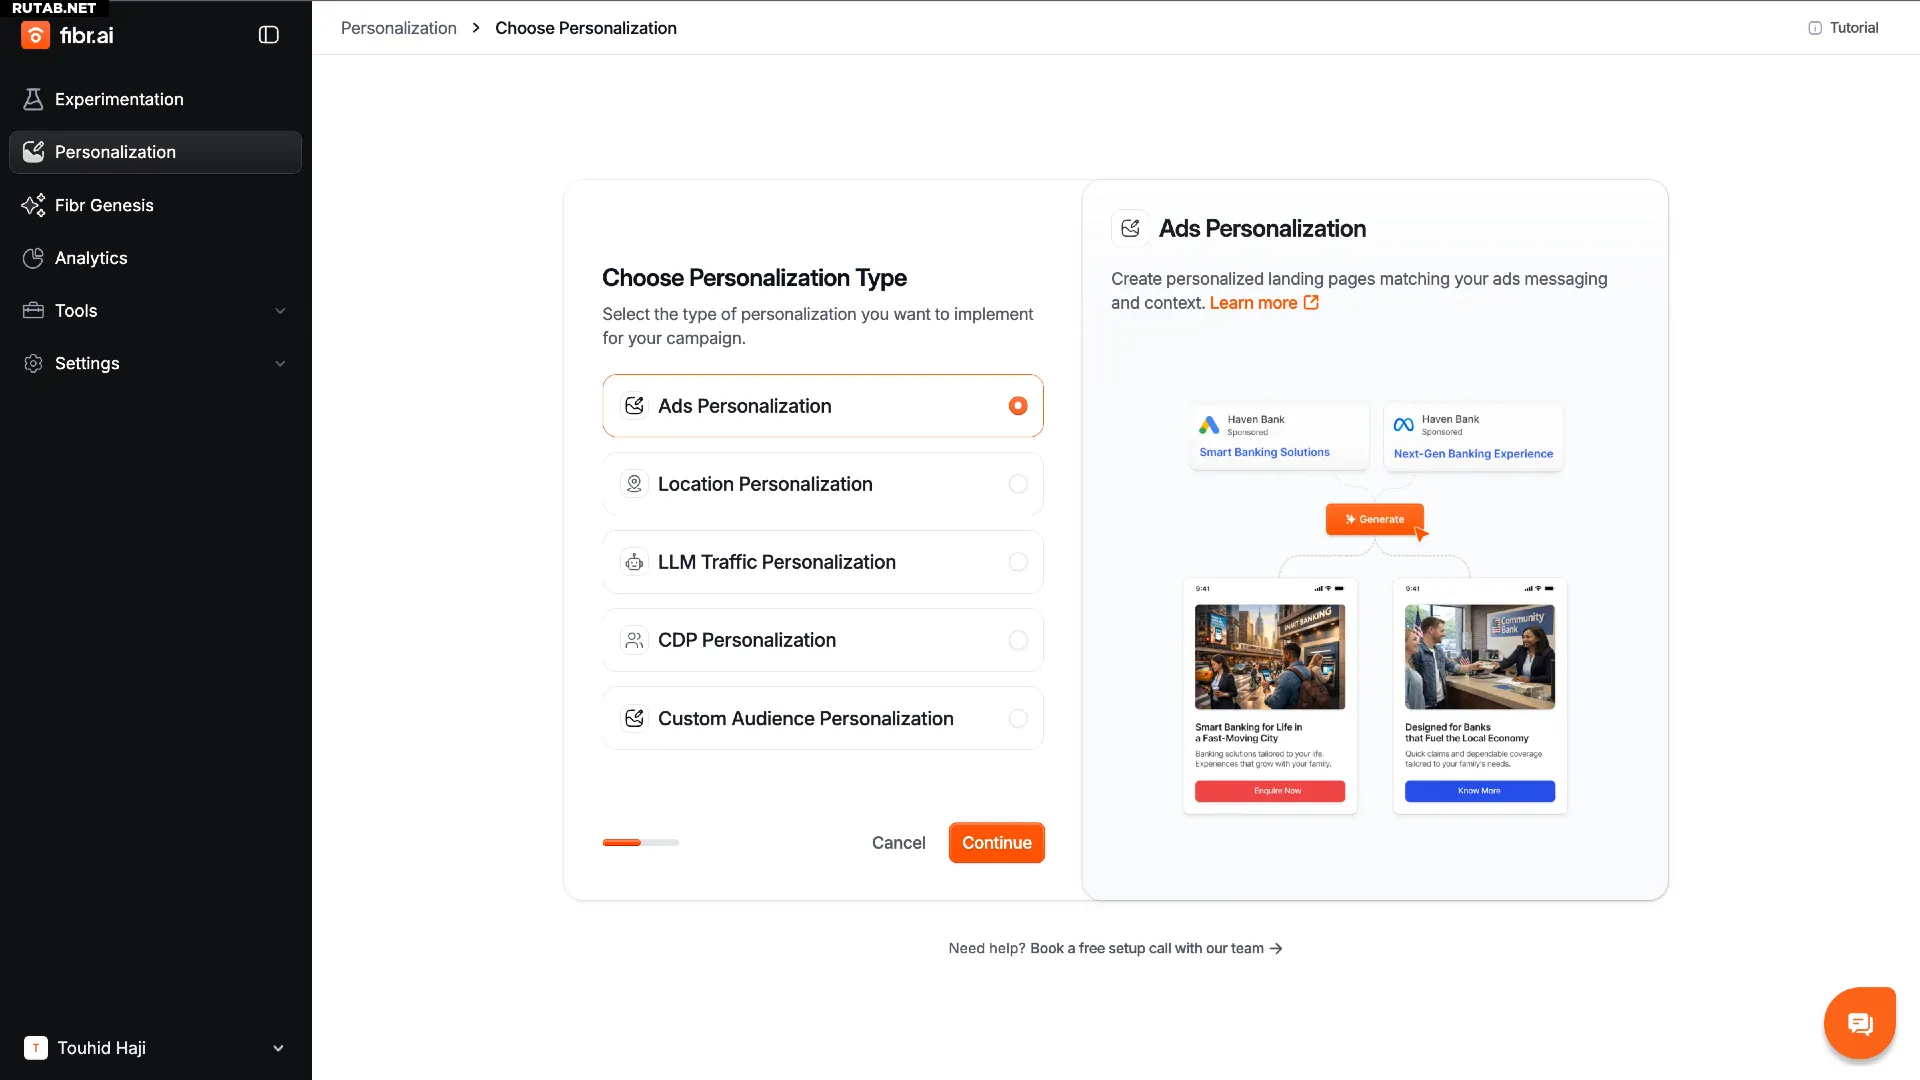Click the Analytics pie chart icon
This screenshot has width=1920, height=1080.
coord(33,258)
